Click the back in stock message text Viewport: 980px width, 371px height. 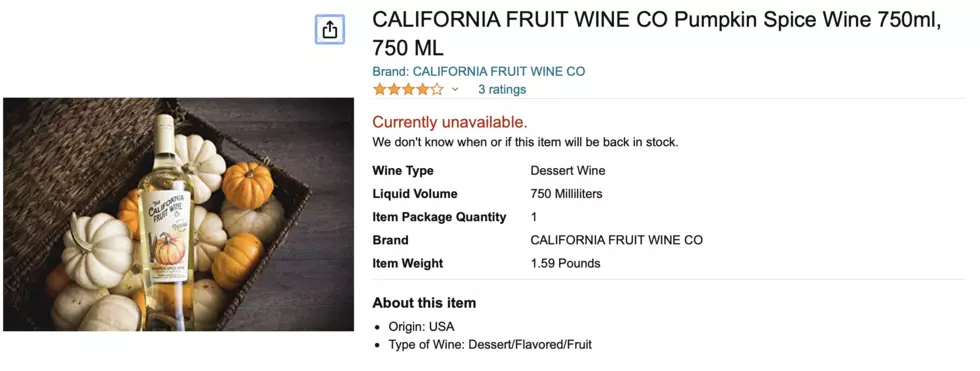pyautogui.click(x=525, y=142)
